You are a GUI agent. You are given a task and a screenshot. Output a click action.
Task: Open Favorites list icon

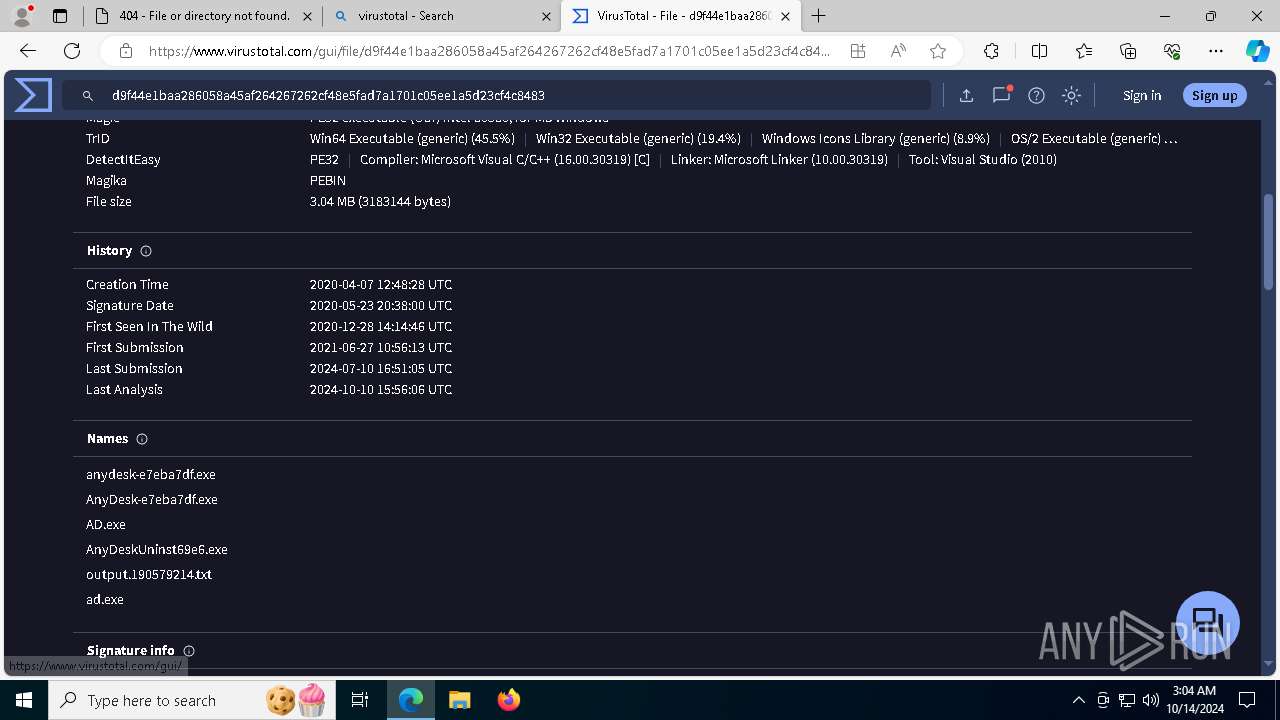point(1084,51)
